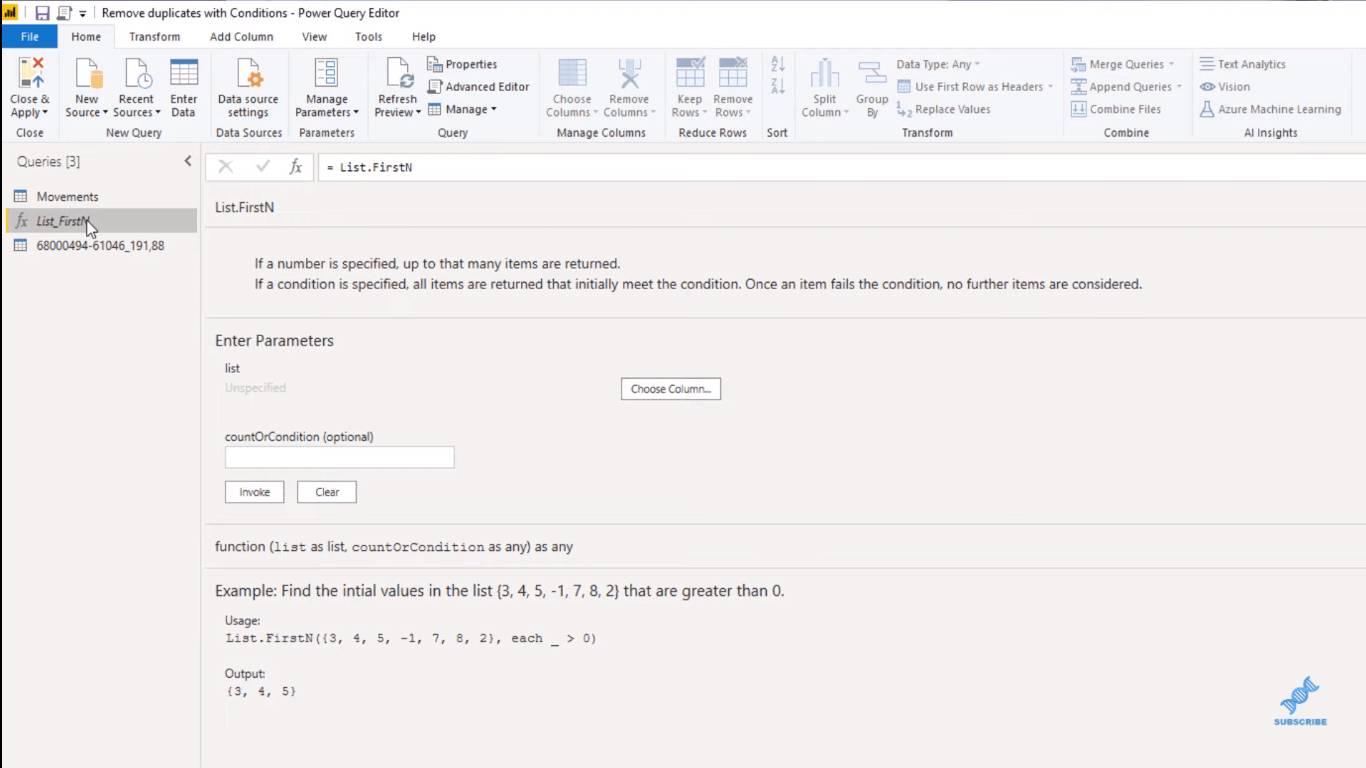Screen dimensions: 1366x768
Task: Open the New Source icon
Action: (87, 74)
